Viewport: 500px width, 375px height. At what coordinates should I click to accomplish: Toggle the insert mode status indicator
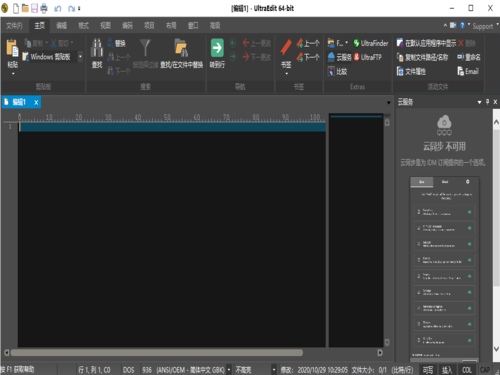[447, 370]
